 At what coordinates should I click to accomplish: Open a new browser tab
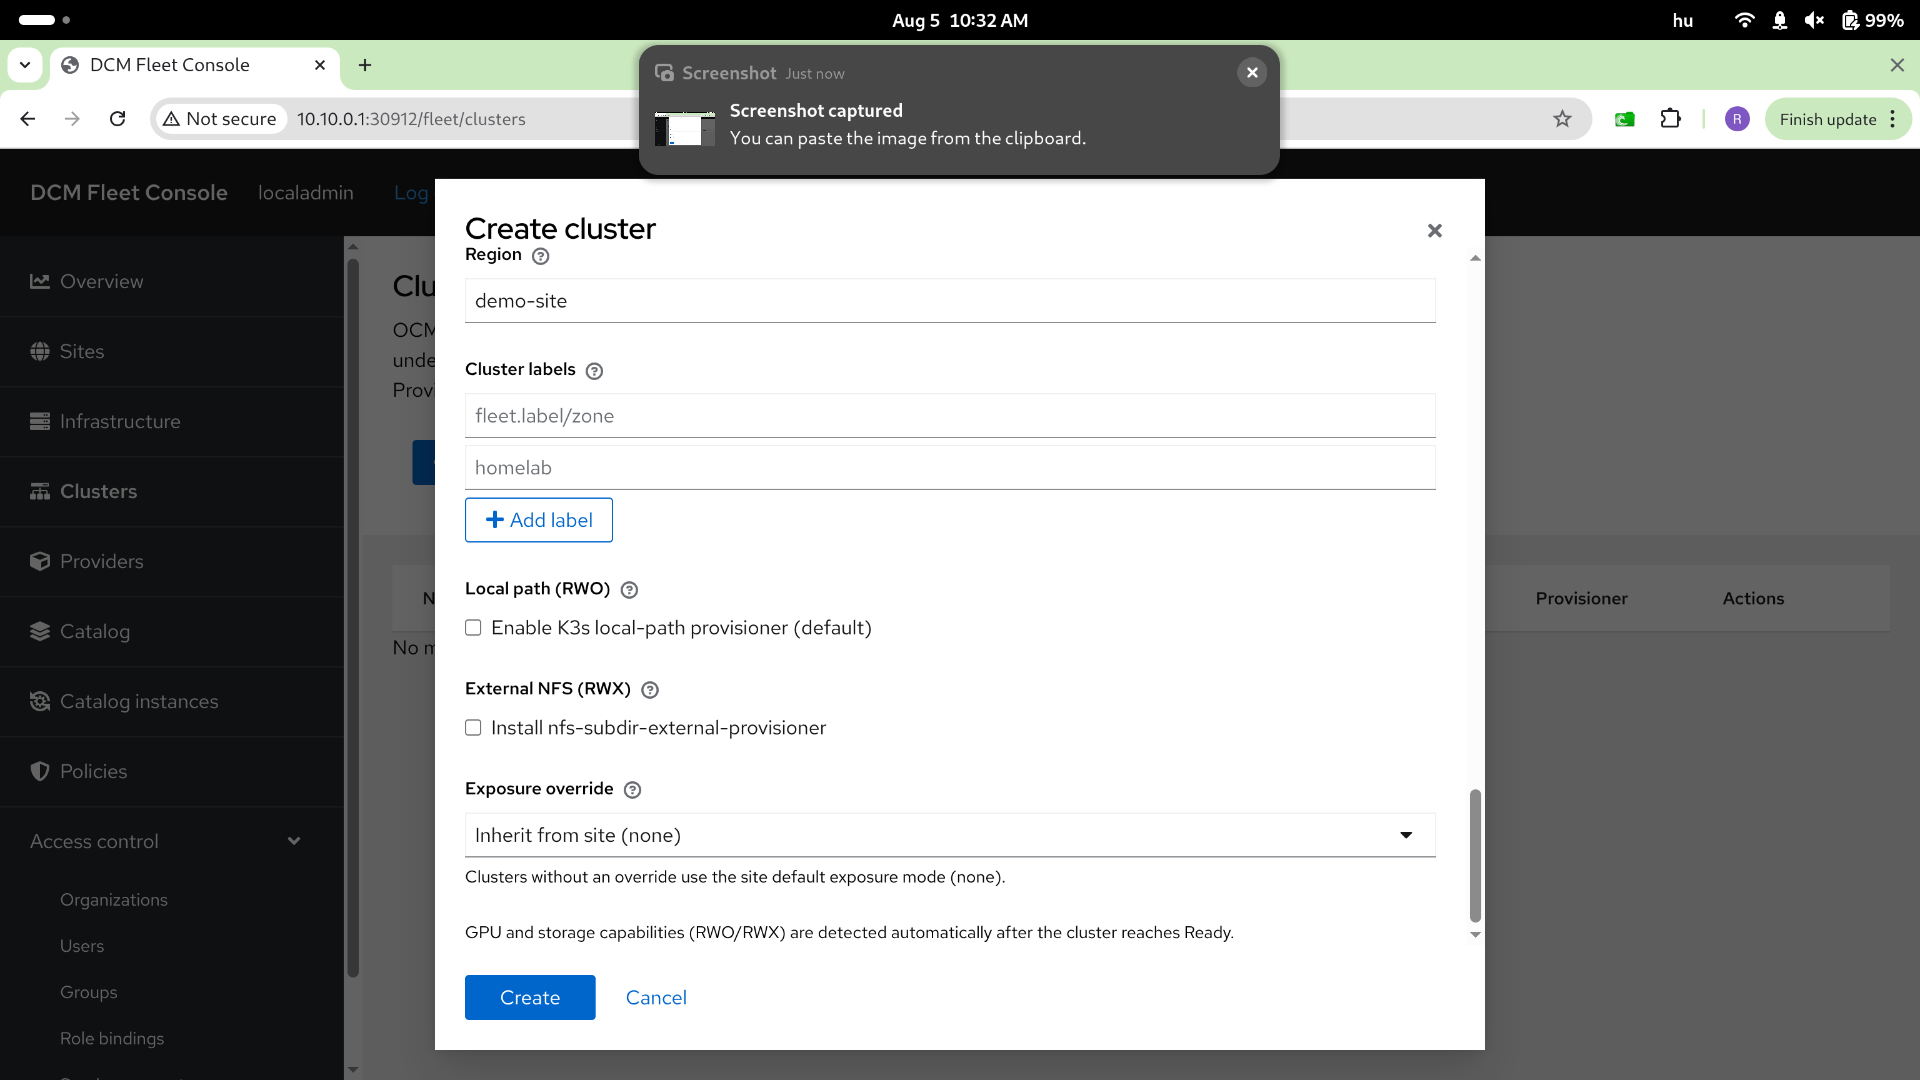[365, 65]
